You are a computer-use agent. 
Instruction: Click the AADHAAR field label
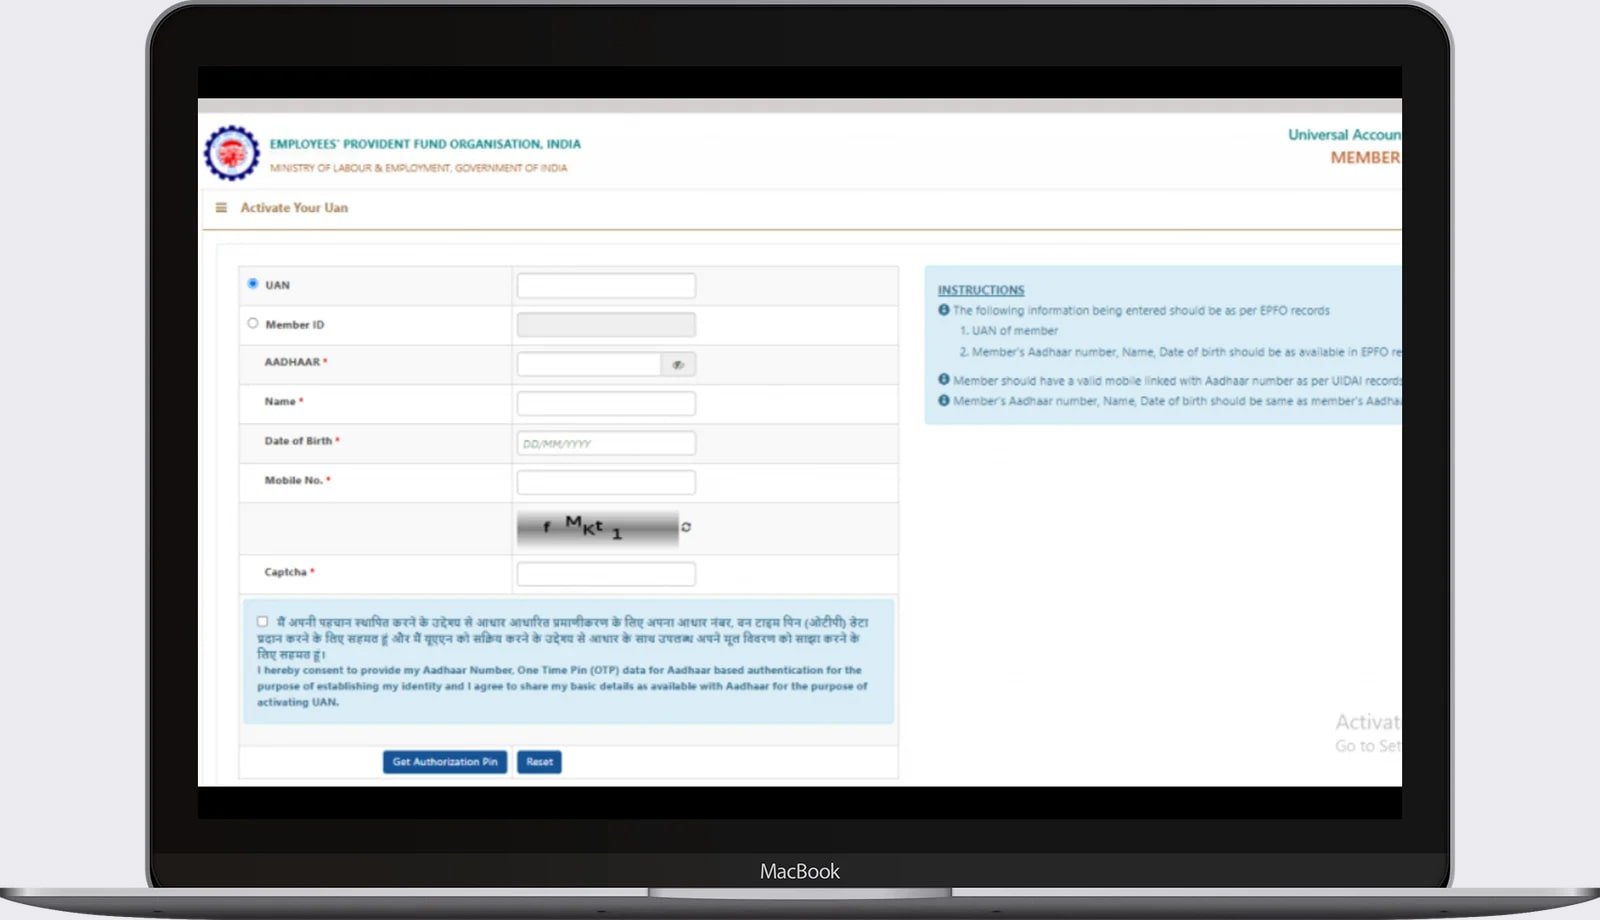point(295,362)
